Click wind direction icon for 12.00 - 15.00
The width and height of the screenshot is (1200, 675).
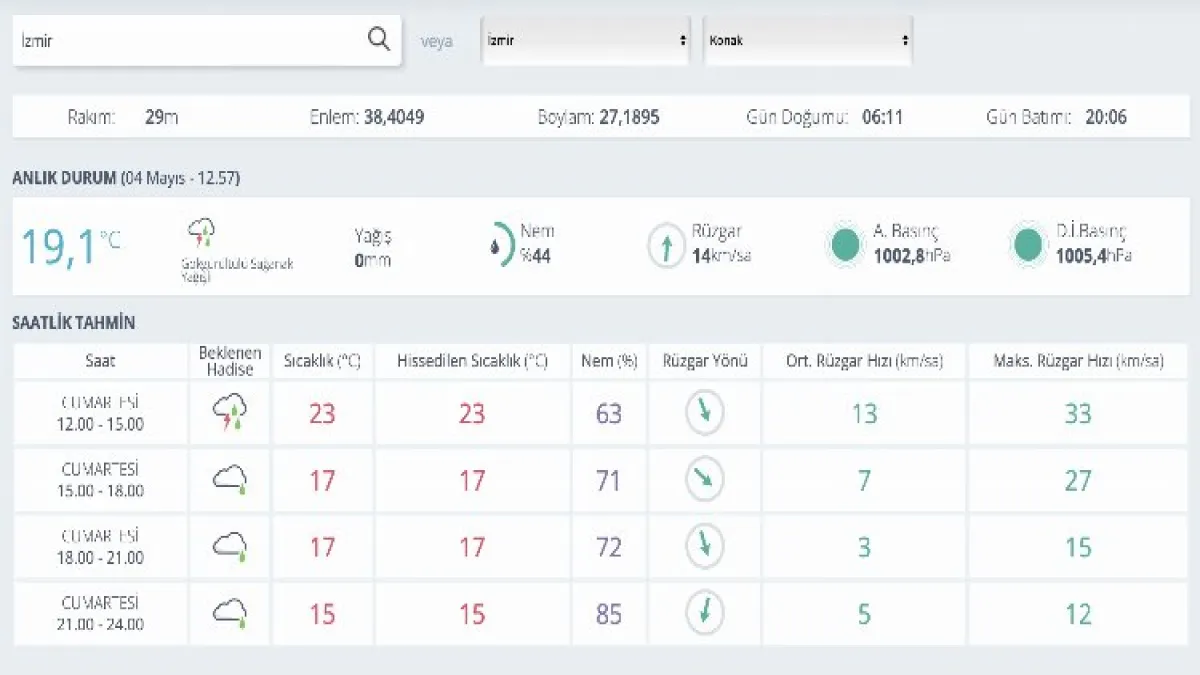[x=705, y=412]
